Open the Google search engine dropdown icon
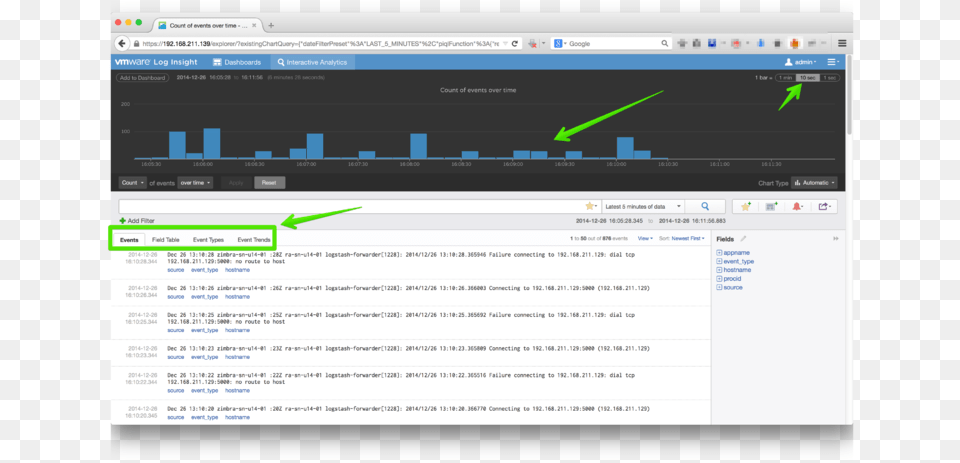 560,43
